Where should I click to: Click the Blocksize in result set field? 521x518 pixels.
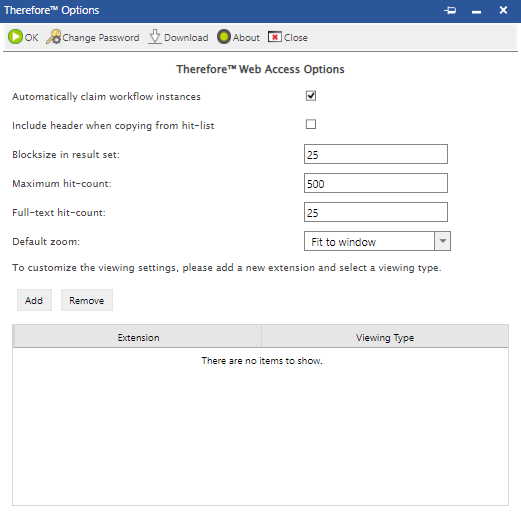tap(376, 154)
